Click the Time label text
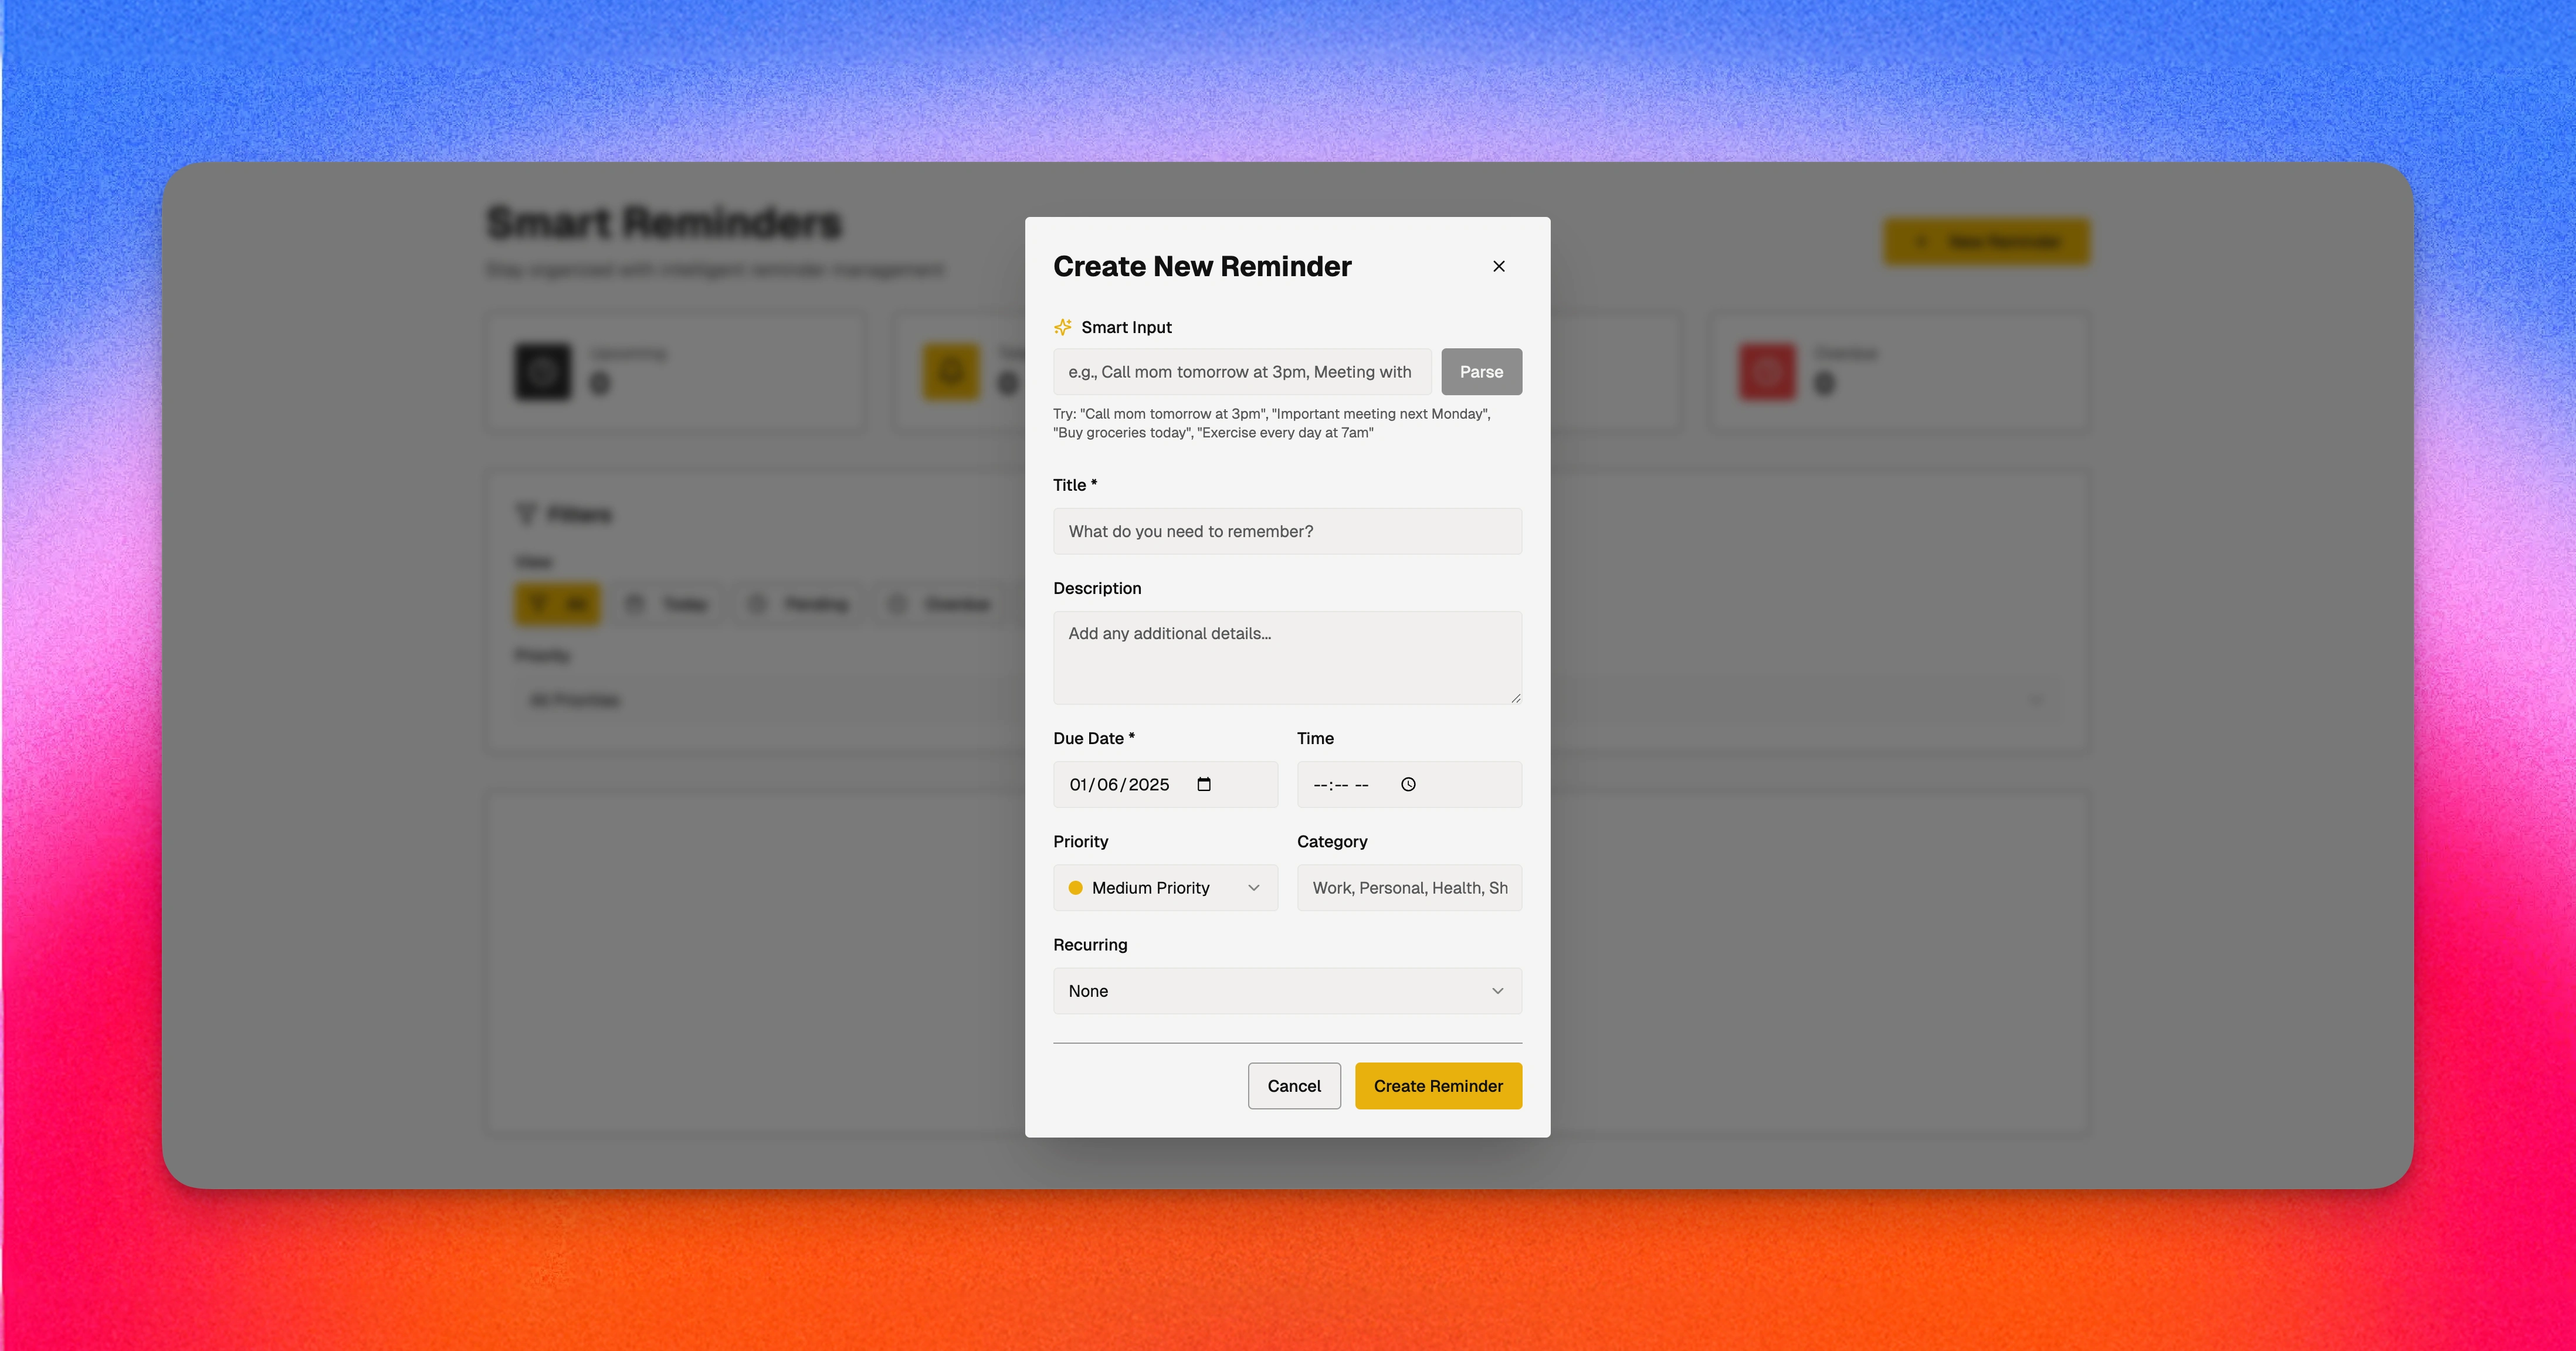2576x1351 pixels. coord(1315,738)
